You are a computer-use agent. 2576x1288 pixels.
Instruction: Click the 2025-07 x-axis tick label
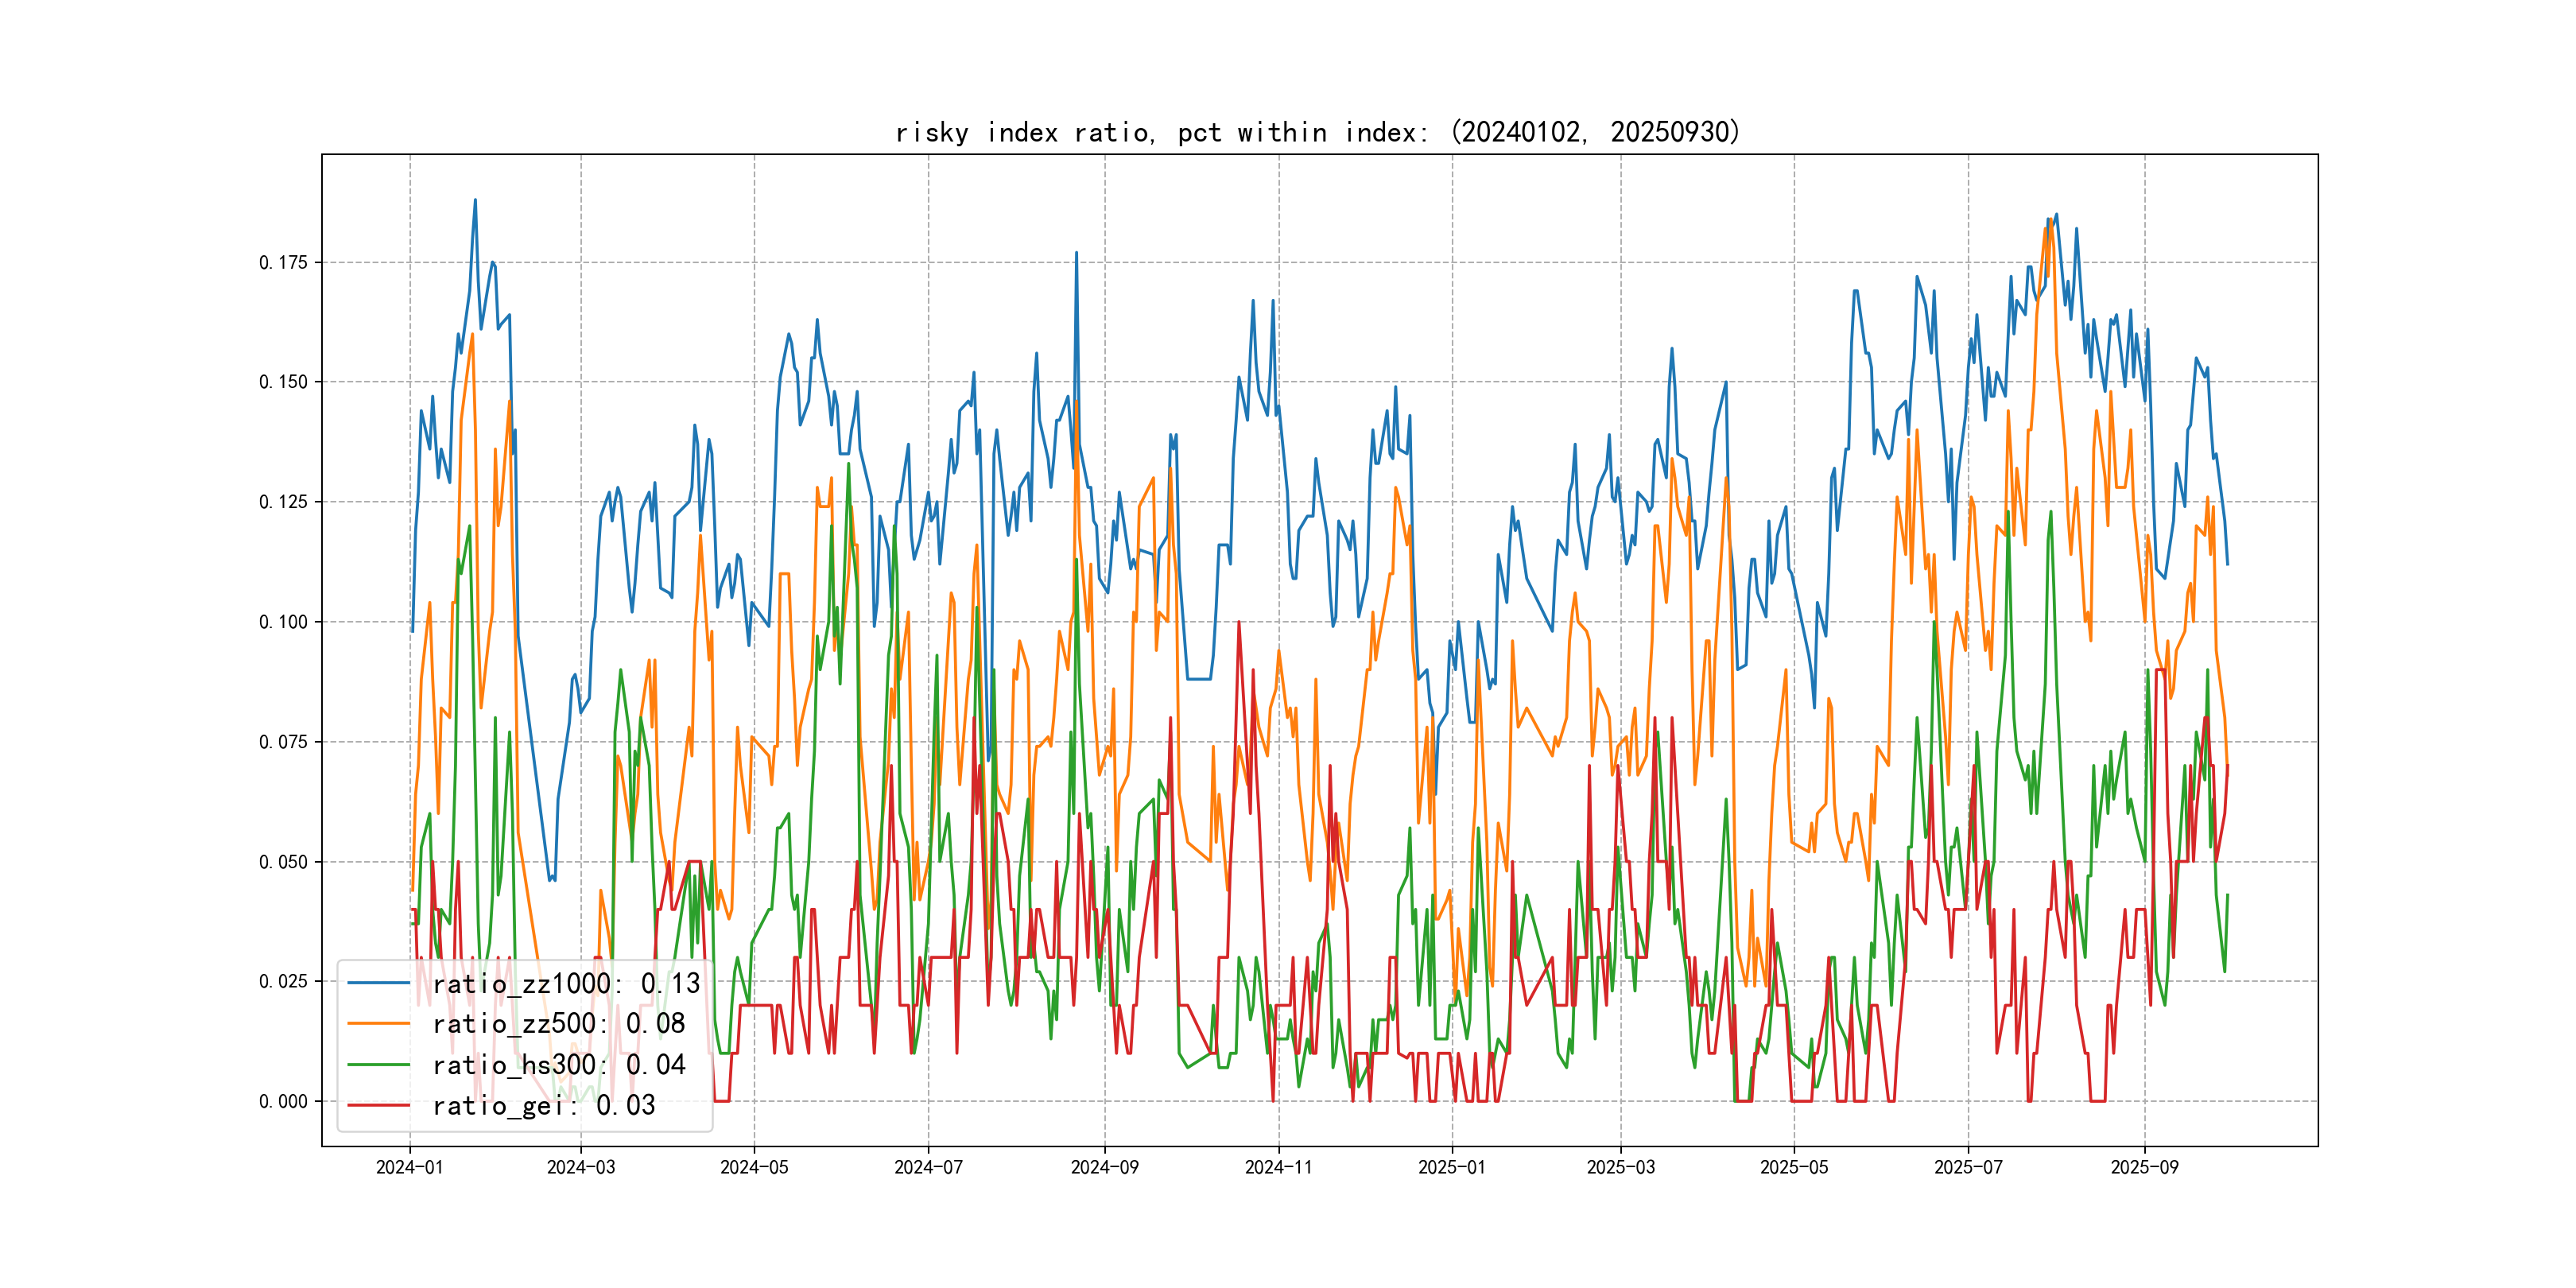pyautogui.click(x=1968, y=1167)
